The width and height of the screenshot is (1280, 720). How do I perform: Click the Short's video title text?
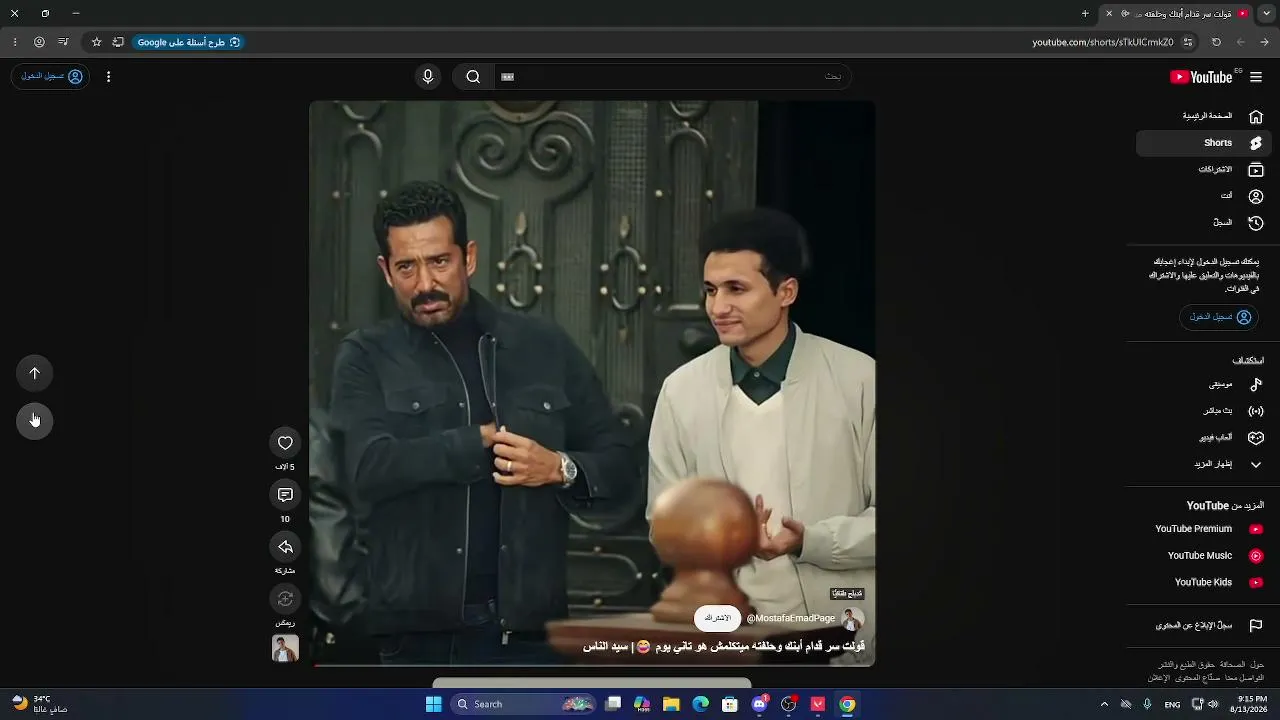click(724, 647)
